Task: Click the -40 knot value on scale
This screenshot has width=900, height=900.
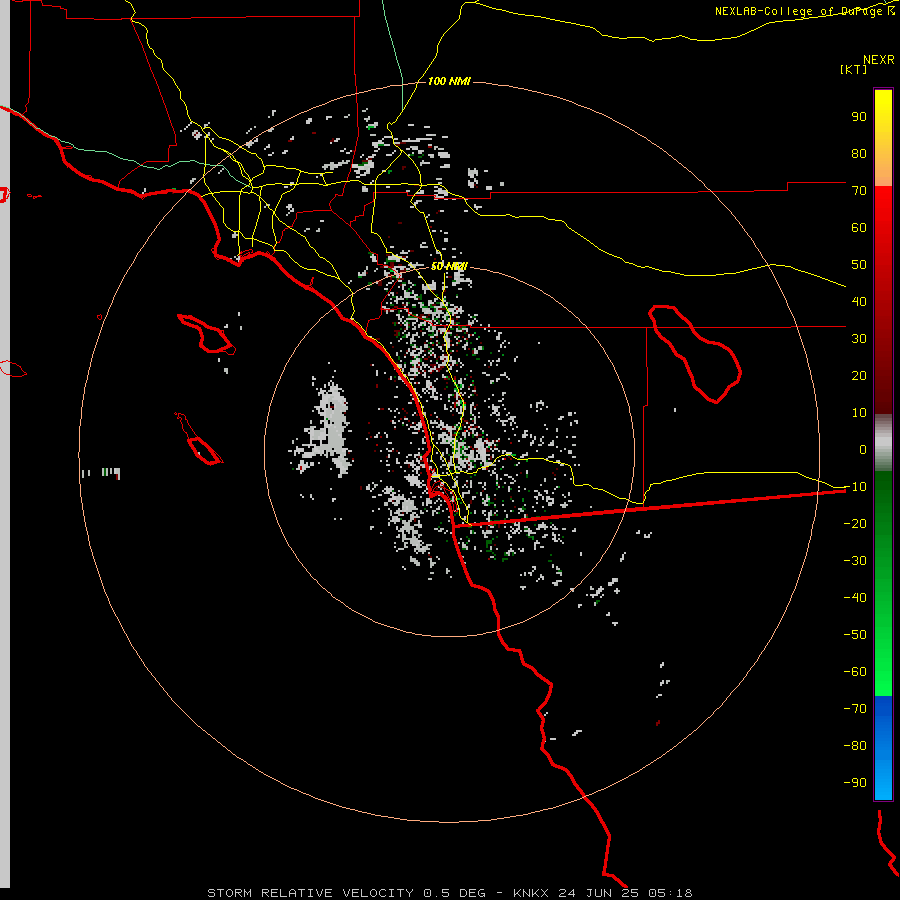Action: [855, 598]
